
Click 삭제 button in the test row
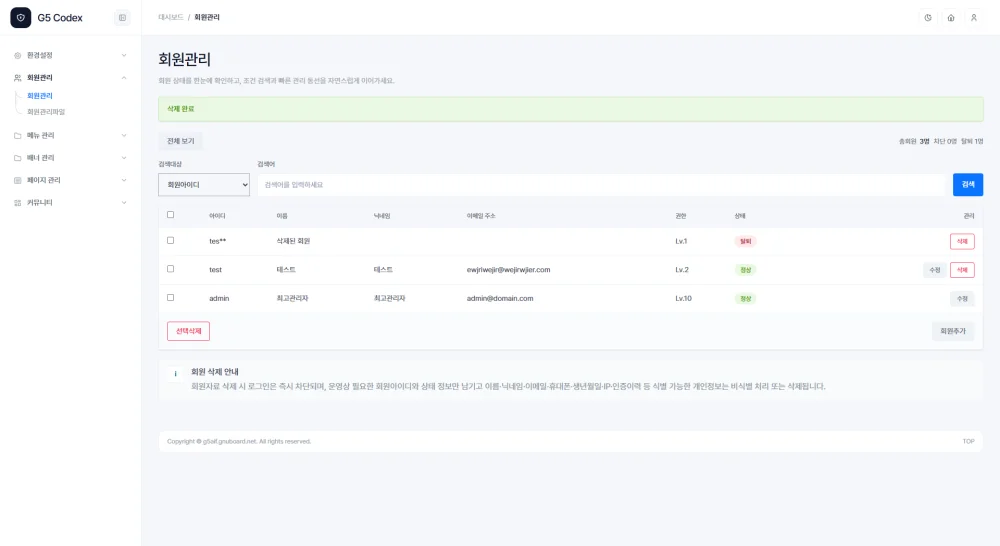pyautogui.click(x=962, y=270)
